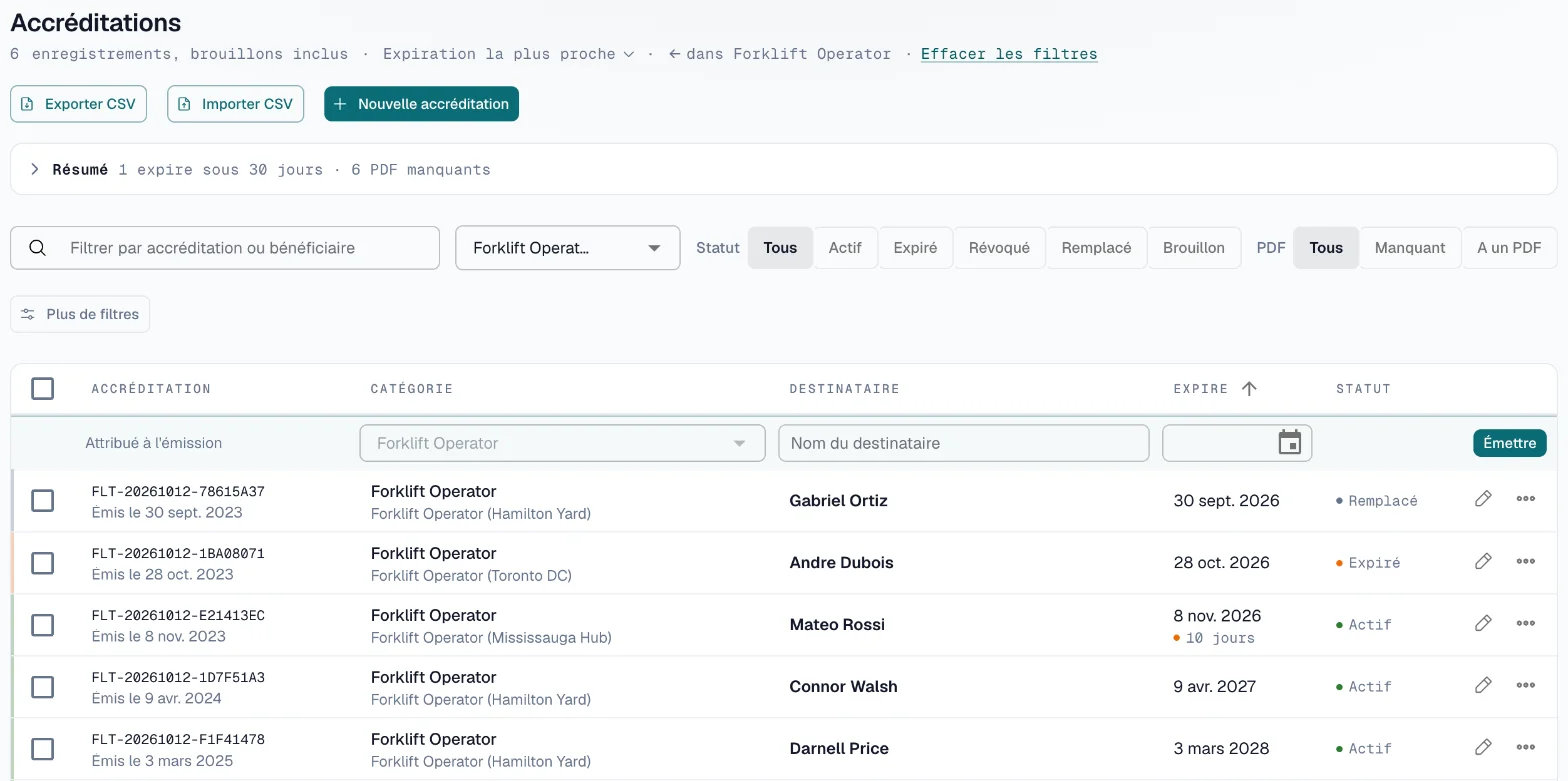This screenshot has height=781, width=1568.
Task: Open the calendar picker in Expire field
Action: click(x=1290, y=443)
